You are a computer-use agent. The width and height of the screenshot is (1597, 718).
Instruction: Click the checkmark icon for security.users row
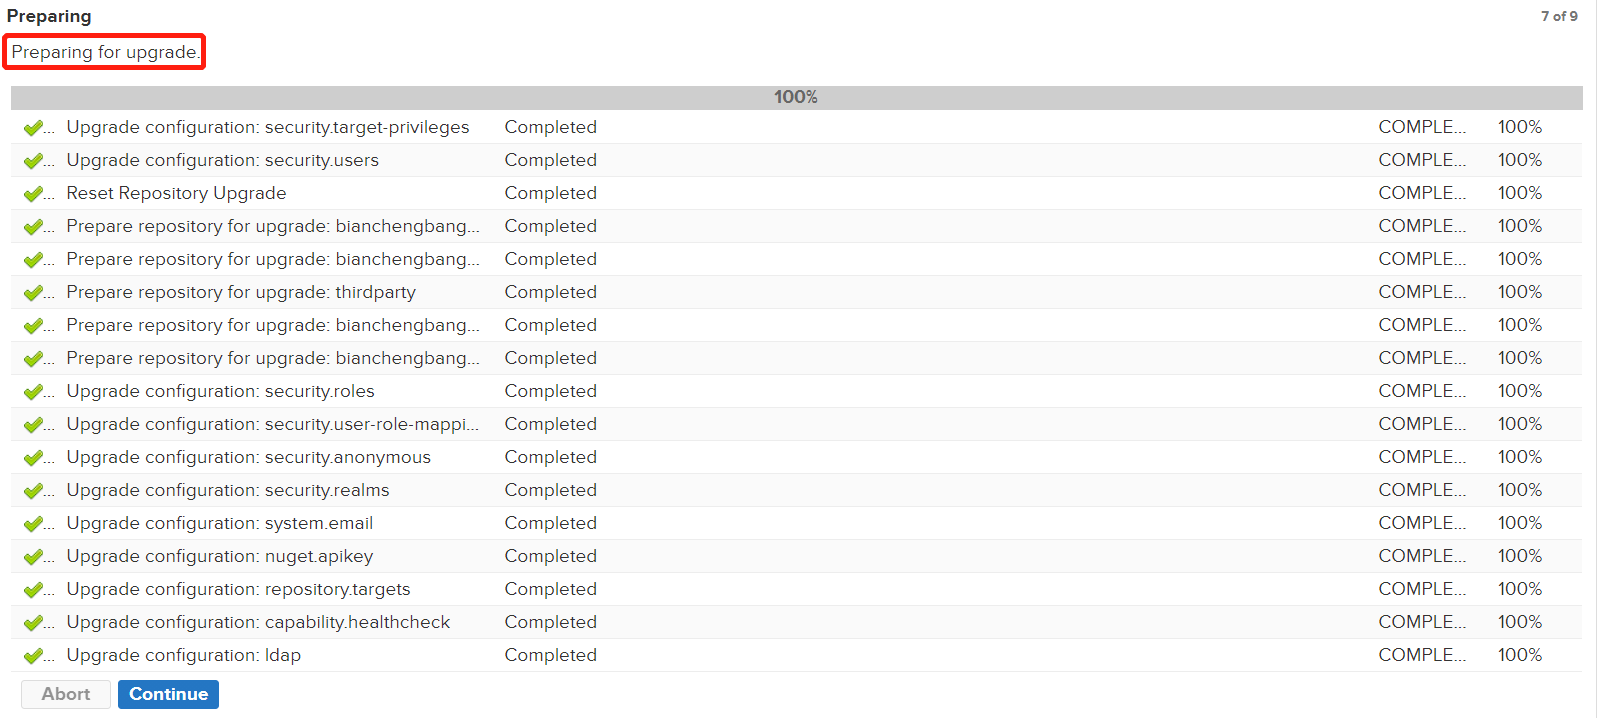(x=33, y=161)
